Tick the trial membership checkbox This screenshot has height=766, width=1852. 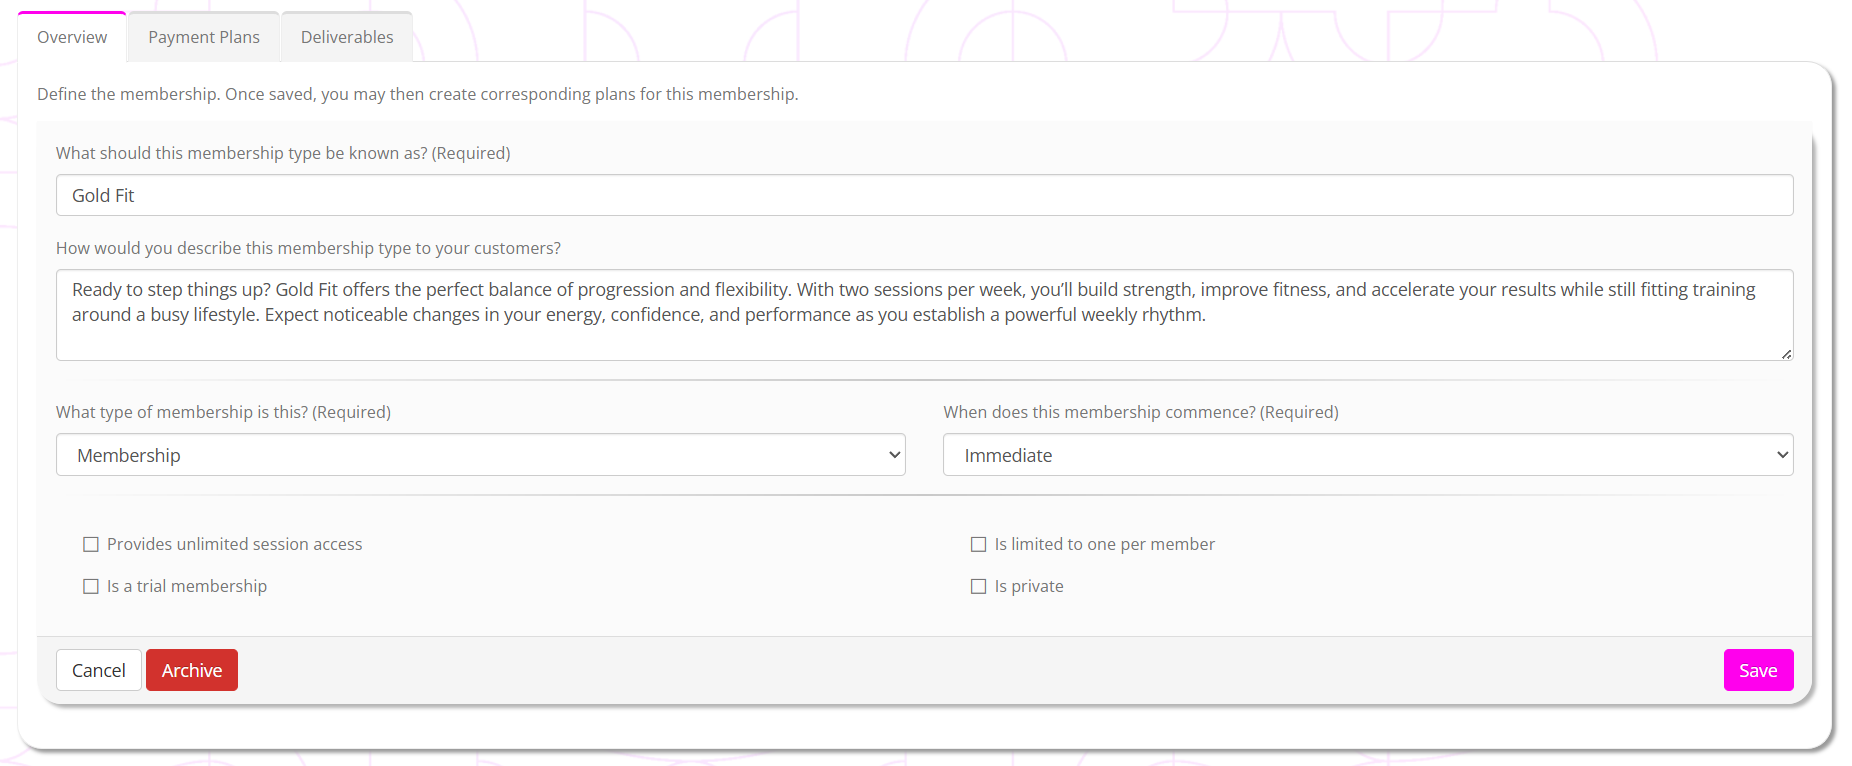[91, 587]
